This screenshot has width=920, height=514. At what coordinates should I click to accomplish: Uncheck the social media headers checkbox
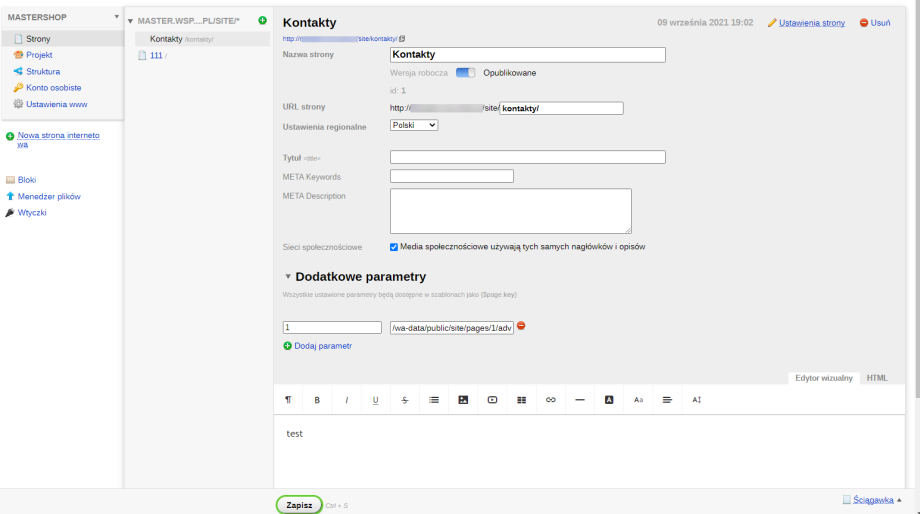coord(394,246)
